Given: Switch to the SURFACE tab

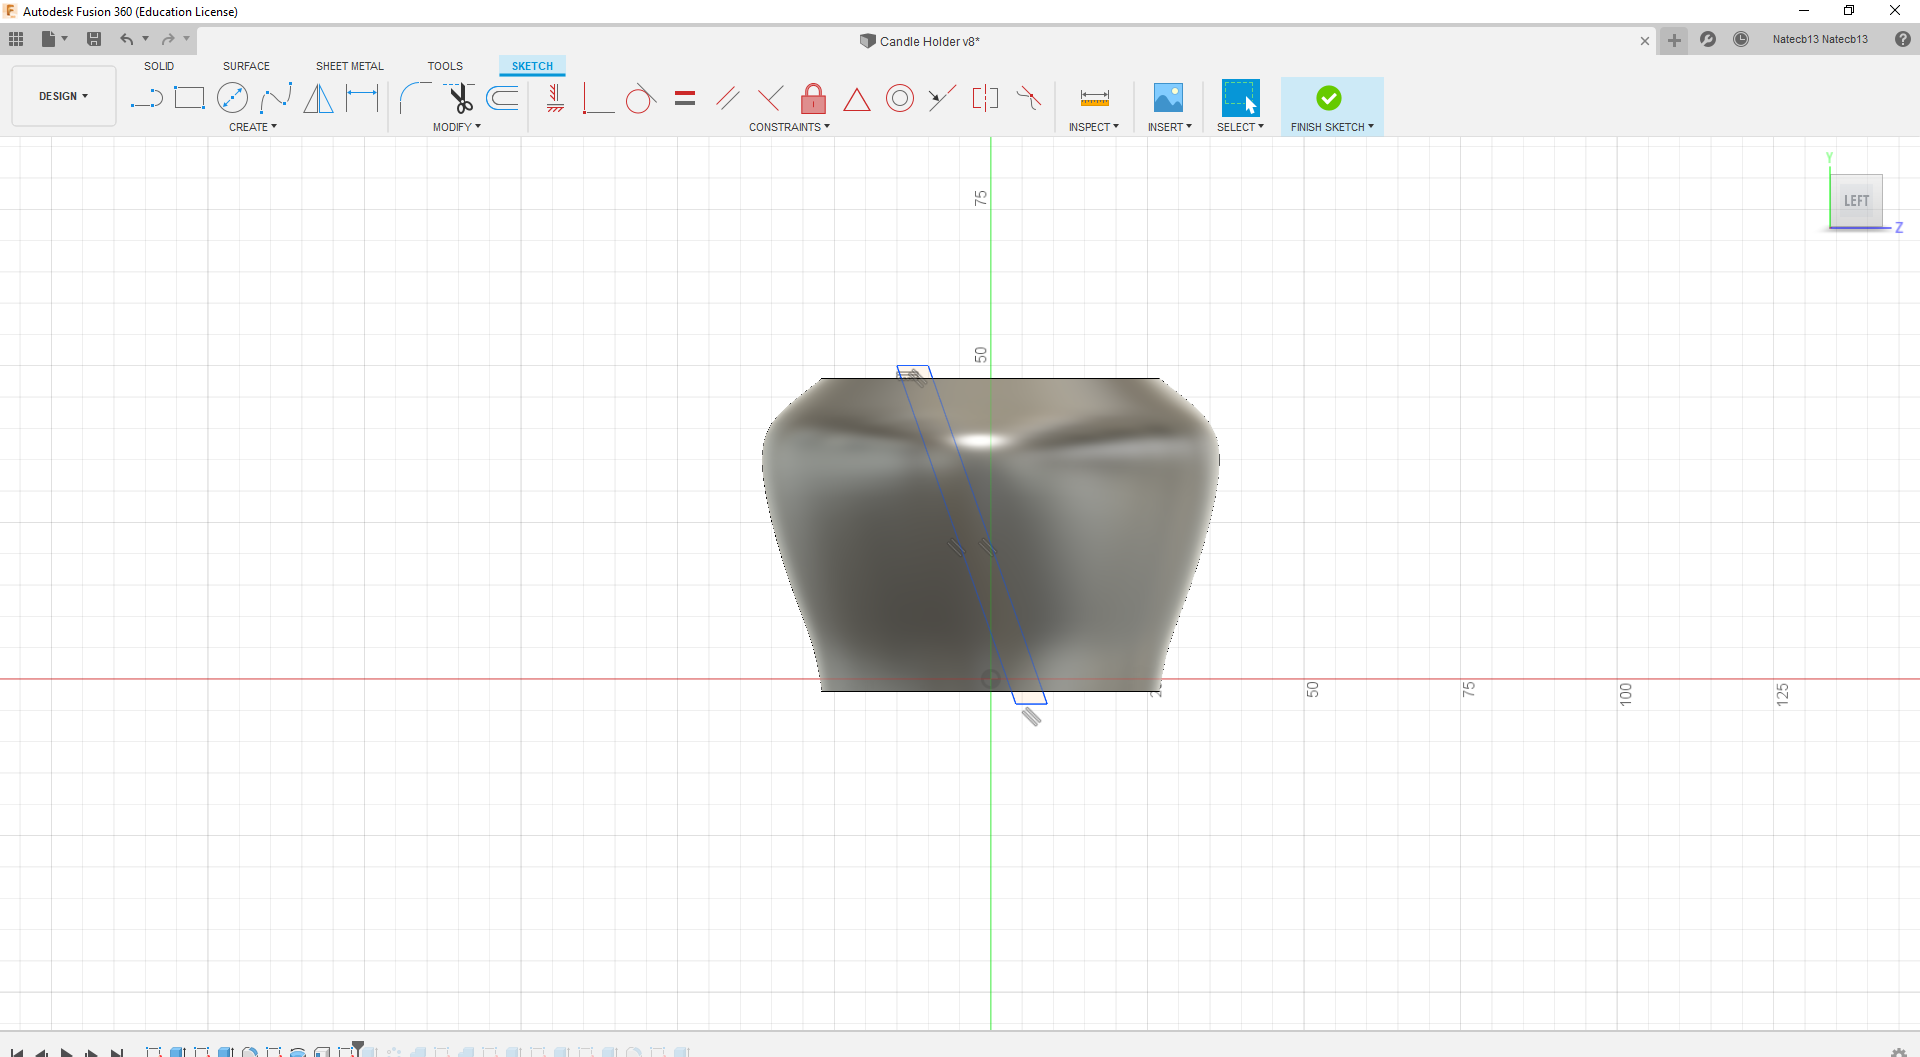Looking at the screenshot, I should (246, 66).
